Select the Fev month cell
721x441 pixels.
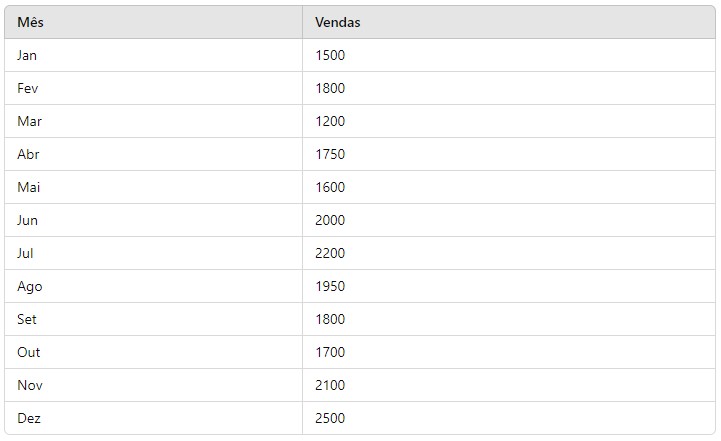27,88
